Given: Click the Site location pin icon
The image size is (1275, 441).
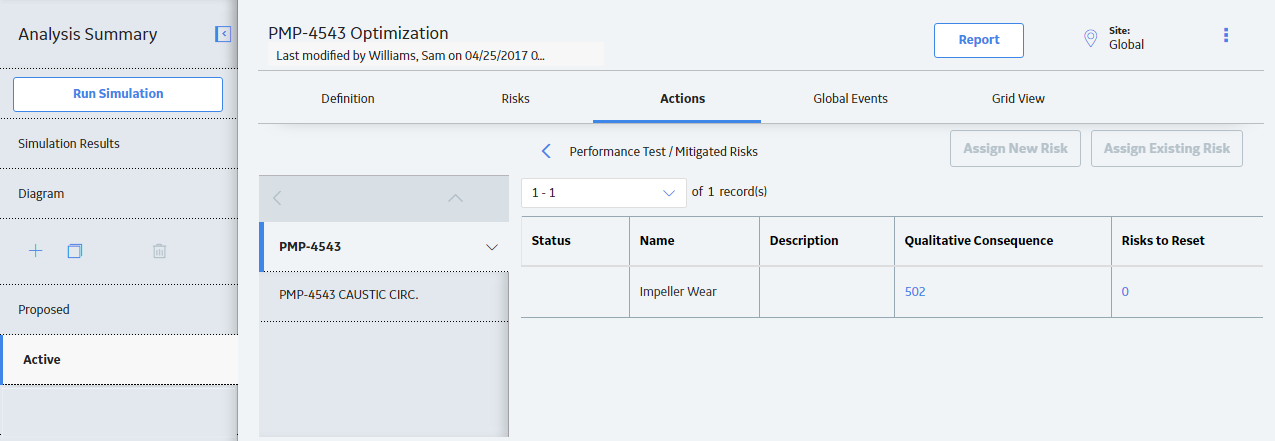Looking at the screenshot, I should coord(1091,39).
